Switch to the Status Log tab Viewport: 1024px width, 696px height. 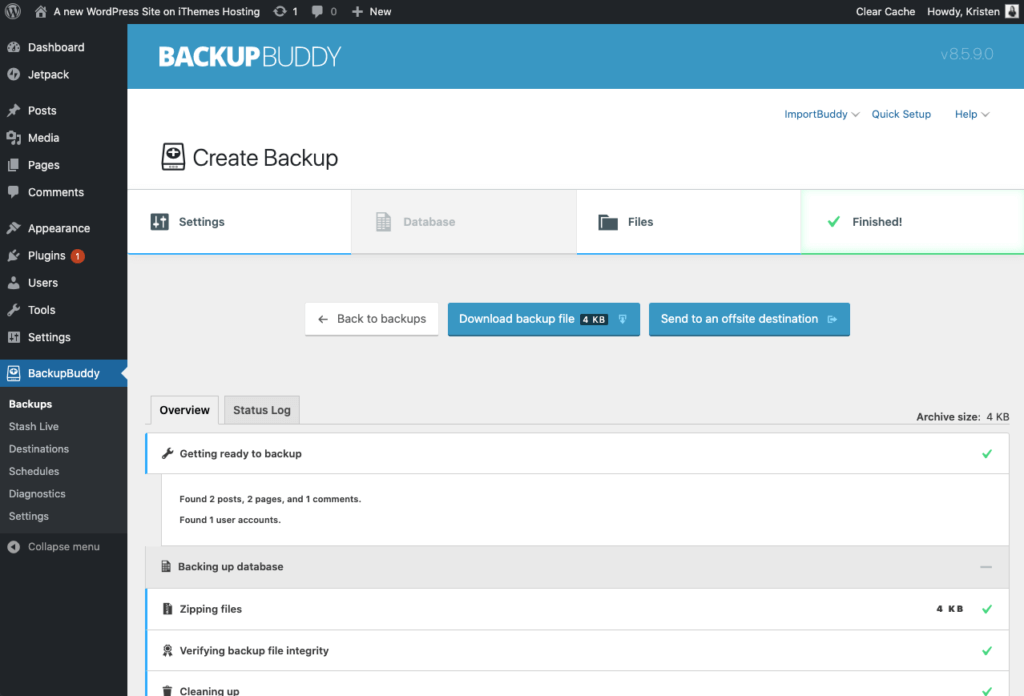[x=262, y=410]
